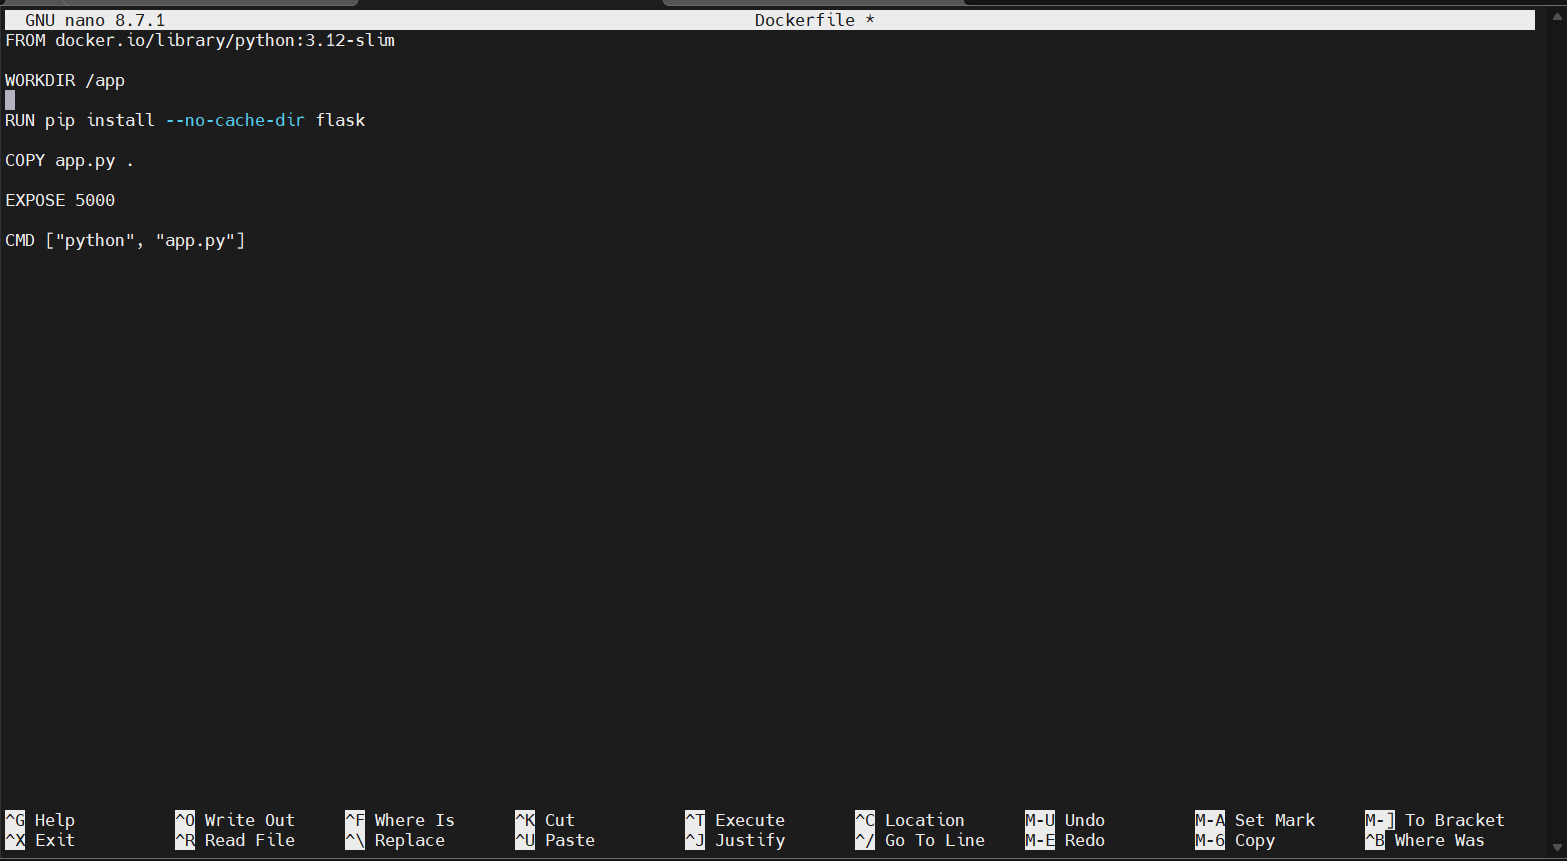This screenshot has width=1567, height=861.
Task: Click the Dockerfile filename in the title bar
Action: (x=805, y=20)
